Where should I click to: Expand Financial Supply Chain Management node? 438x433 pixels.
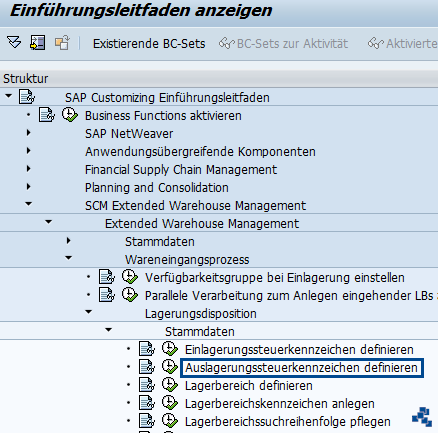(x=29, y=169)
